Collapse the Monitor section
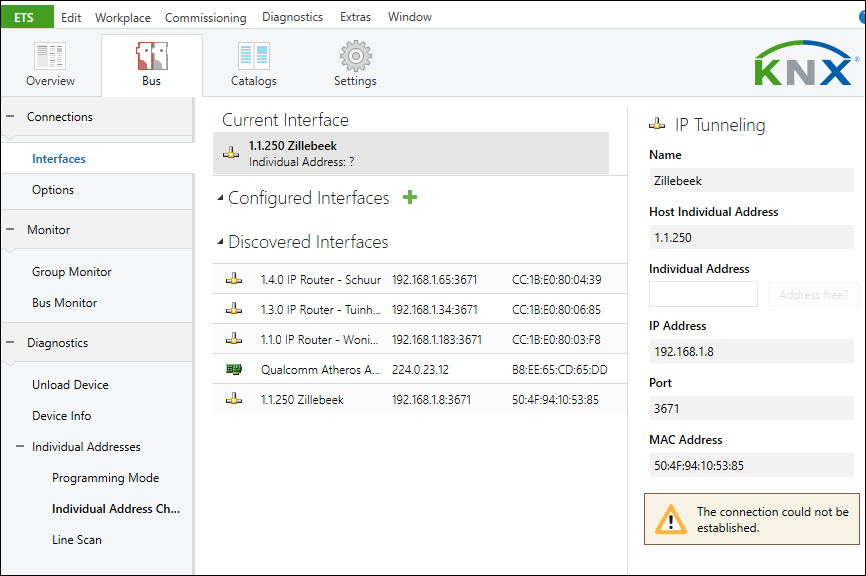The height and width of the screenshot is (576, 866). pyautogui.click(x=10, y=229)
